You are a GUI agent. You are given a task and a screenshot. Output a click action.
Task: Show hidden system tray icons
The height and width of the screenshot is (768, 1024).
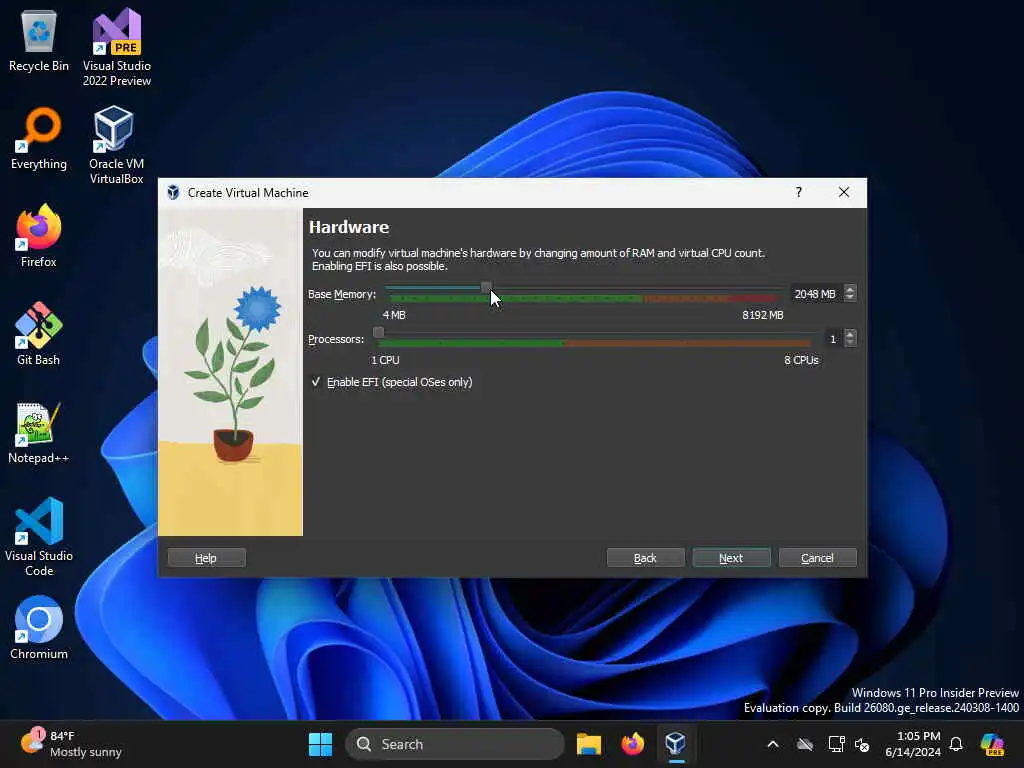point(773,744)
